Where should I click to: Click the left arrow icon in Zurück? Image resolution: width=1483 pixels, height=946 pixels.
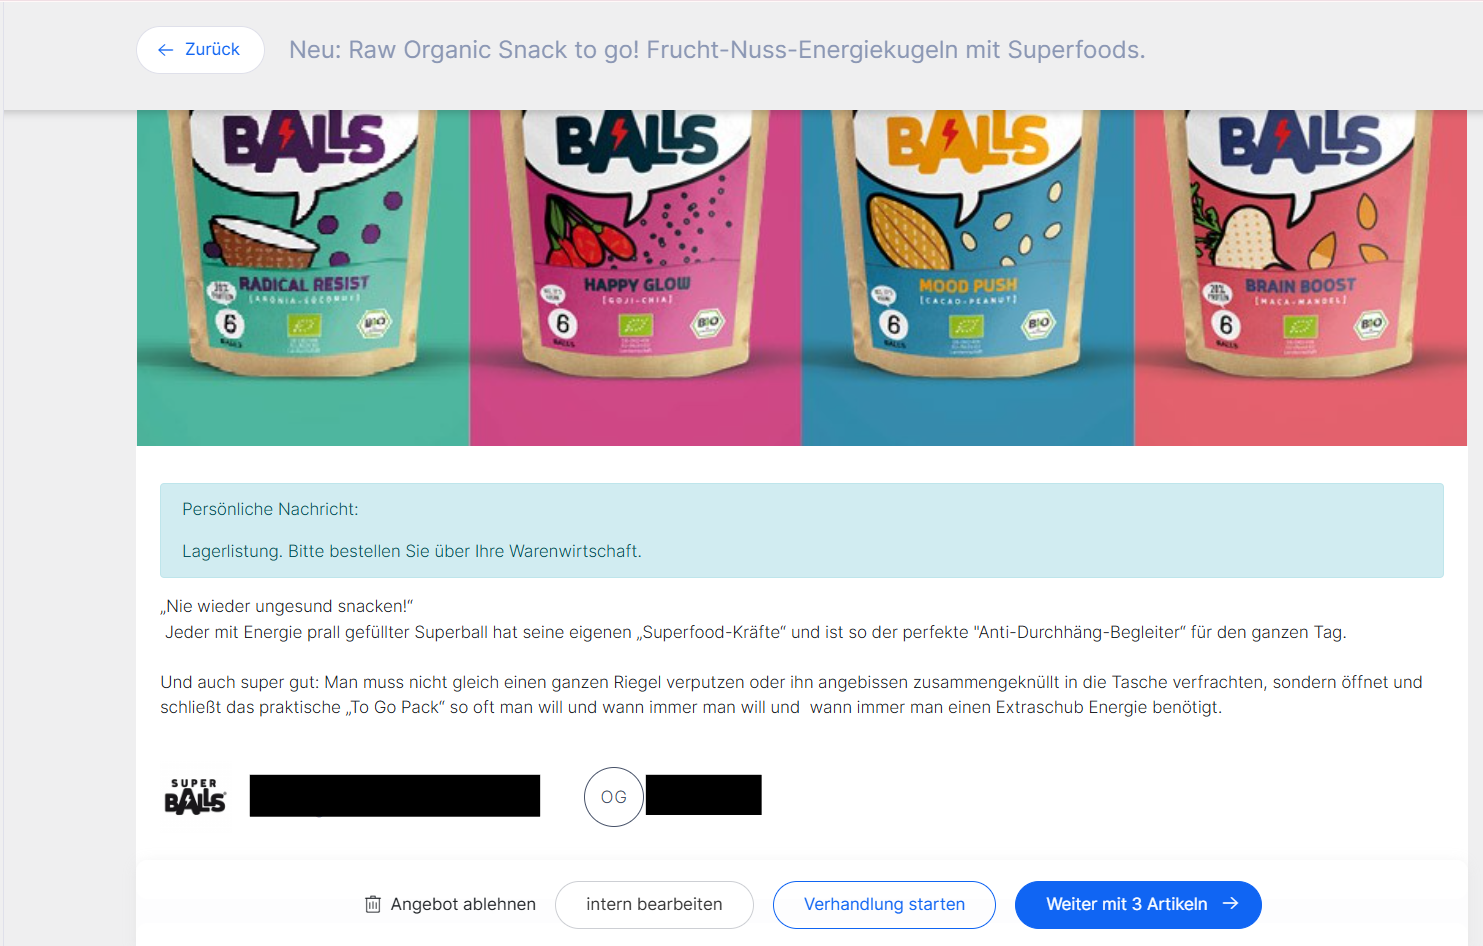pyautogui.click(x=166, y=50)
